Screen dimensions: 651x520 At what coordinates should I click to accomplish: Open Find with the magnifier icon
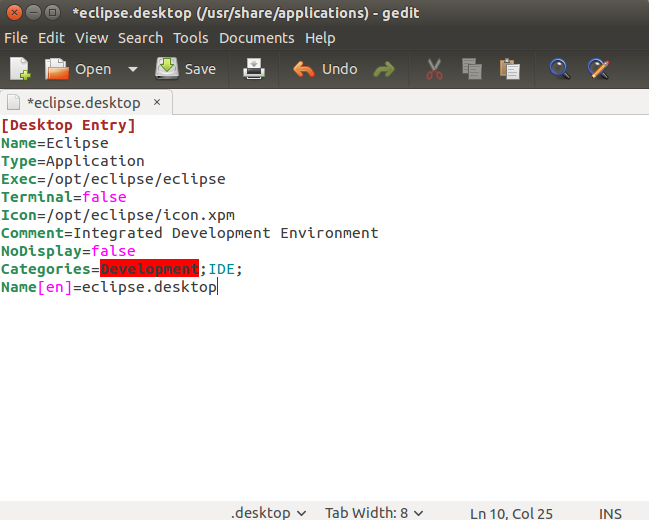[x=560, y=69]
